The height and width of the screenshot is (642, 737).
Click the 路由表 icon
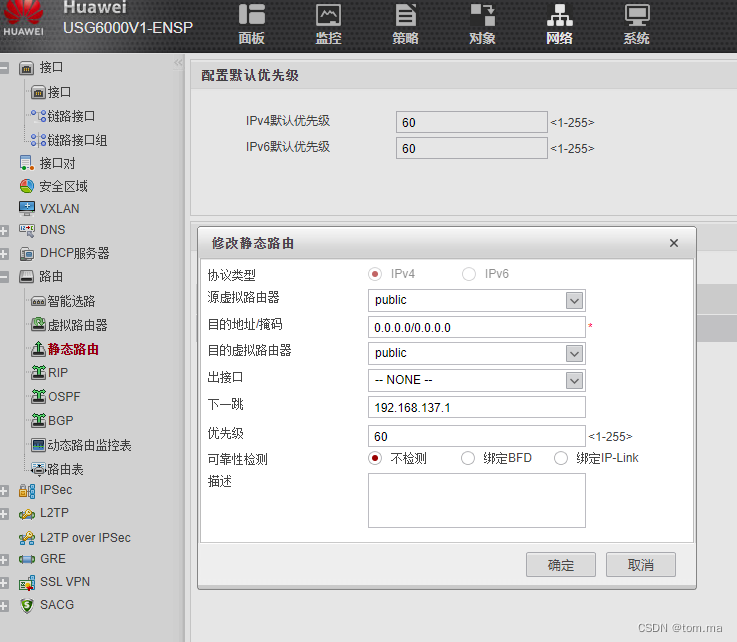(39, 469)
